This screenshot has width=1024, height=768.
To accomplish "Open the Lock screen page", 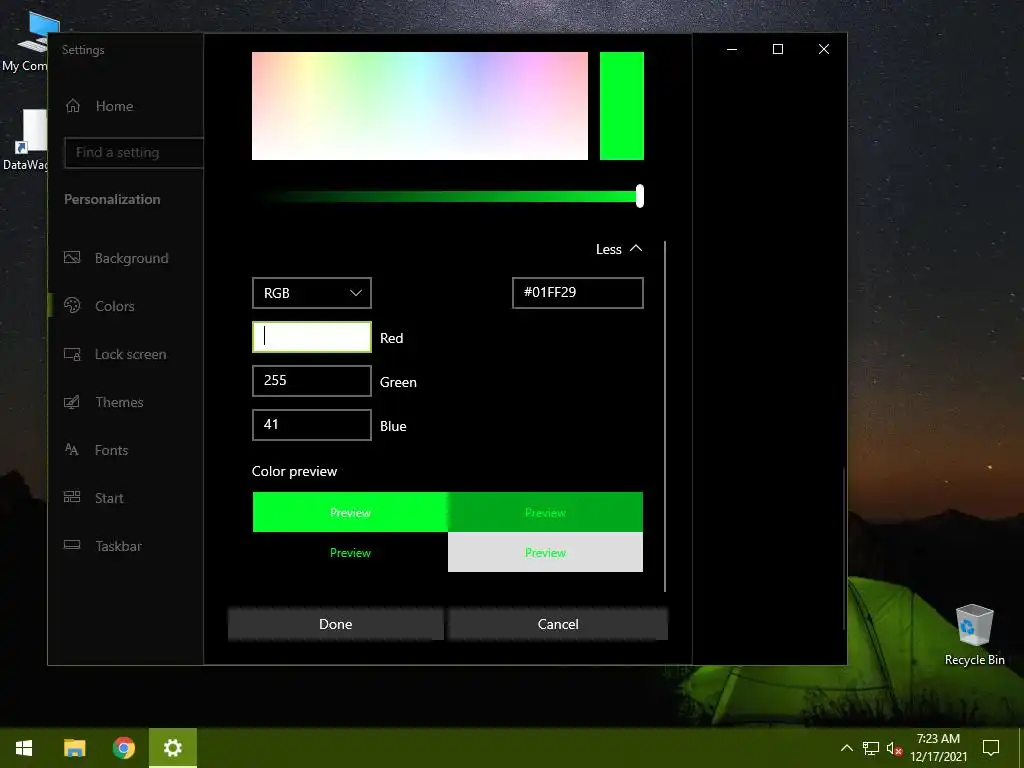I will [130, 354].
